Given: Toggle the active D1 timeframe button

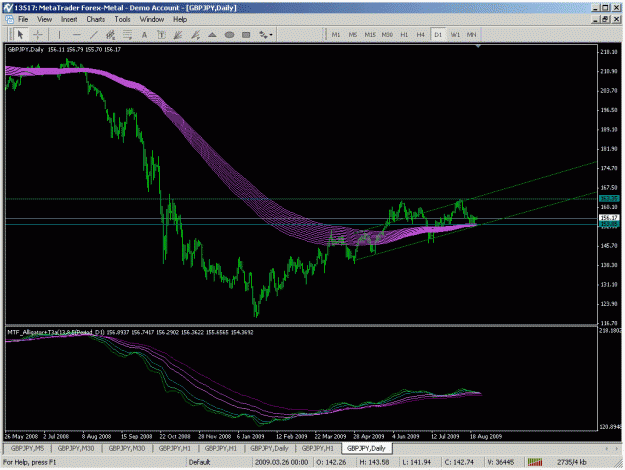Looking at the screenshot, I should [438, 35].
